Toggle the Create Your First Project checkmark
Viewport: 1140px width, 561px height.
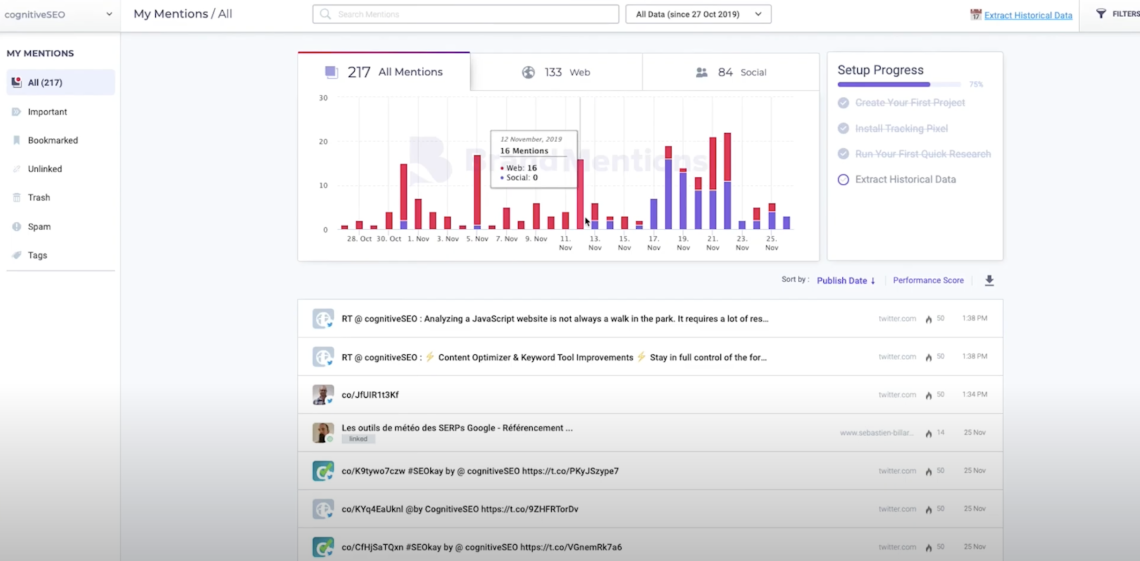tap(843, 103)
